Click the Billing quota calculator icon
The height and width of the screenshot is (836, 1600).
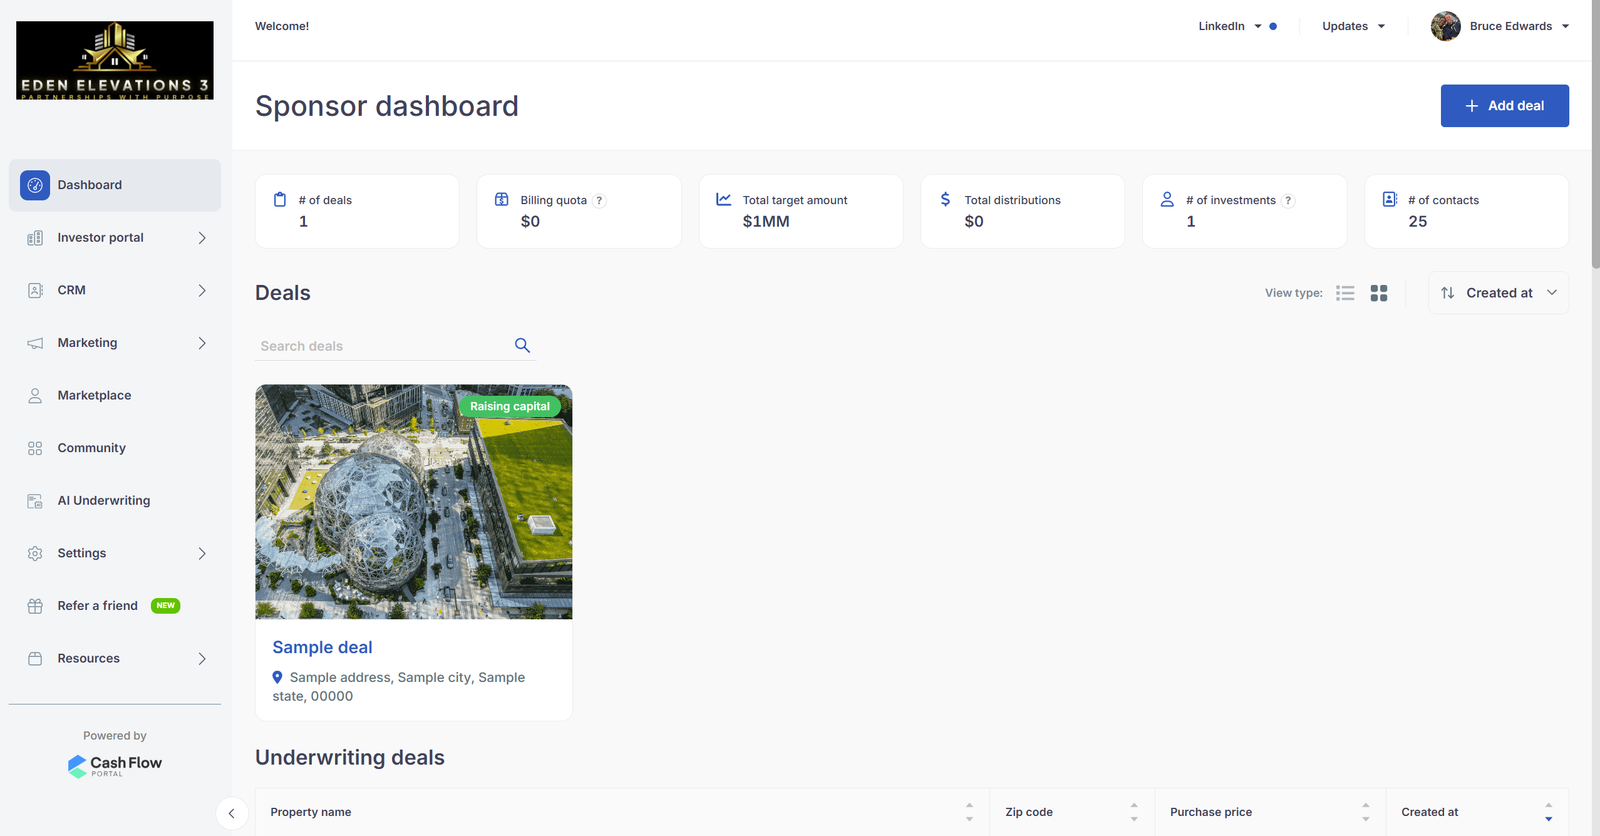tap(502, 199)
